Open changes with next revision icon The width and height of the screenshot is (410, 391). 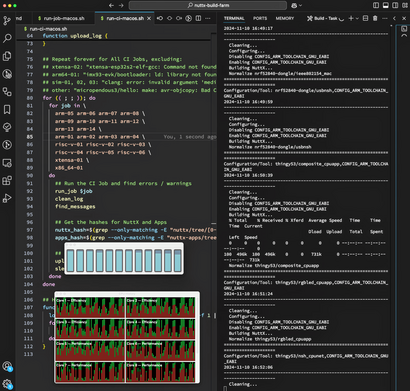tap(179, 18)
